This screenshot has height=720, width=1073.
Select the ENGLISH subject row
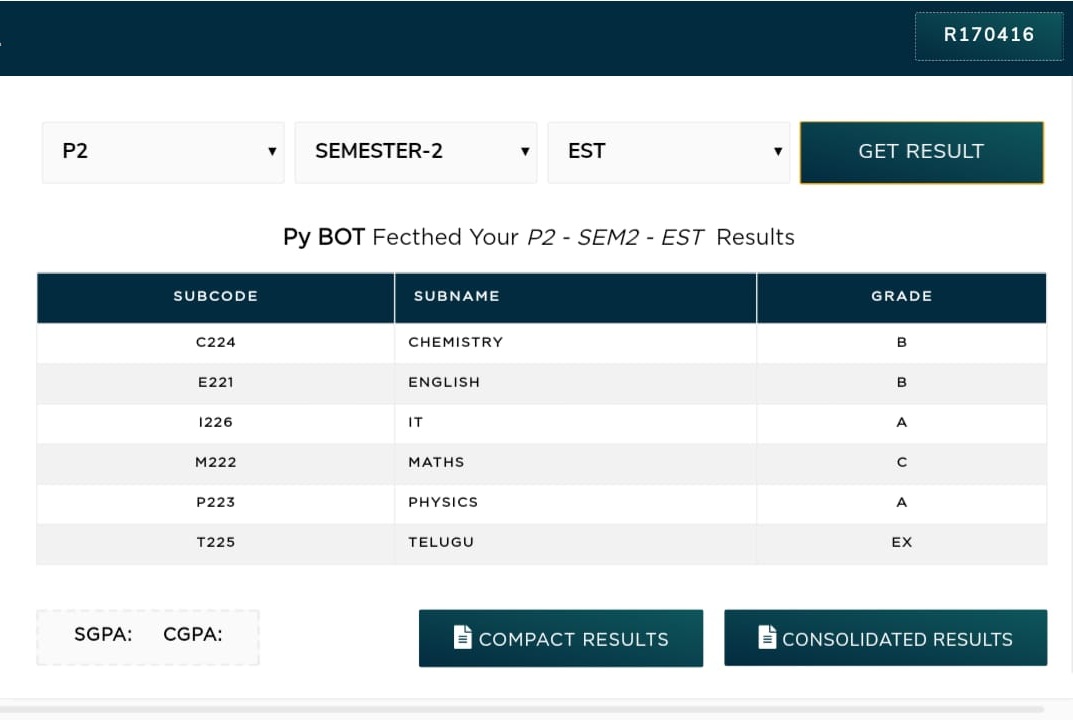tap(541, 383)
